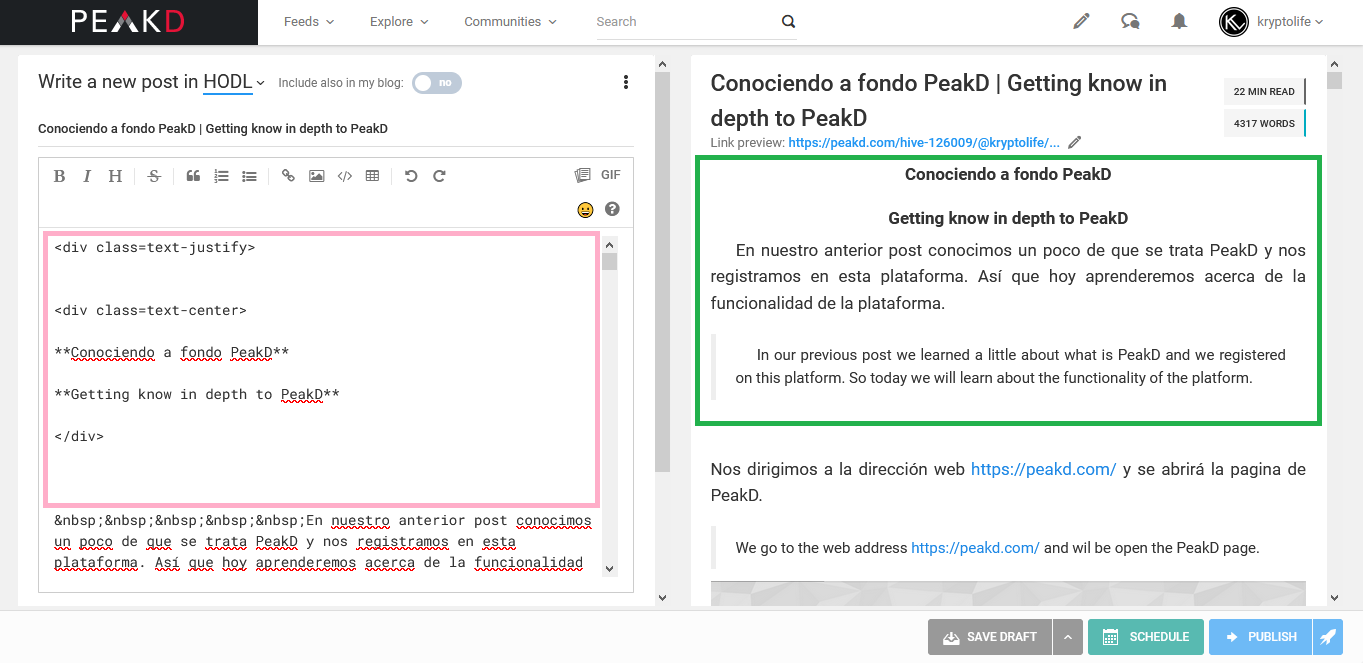
Task: Click the pencil compose icon in header
Action: click(1081, 21)
